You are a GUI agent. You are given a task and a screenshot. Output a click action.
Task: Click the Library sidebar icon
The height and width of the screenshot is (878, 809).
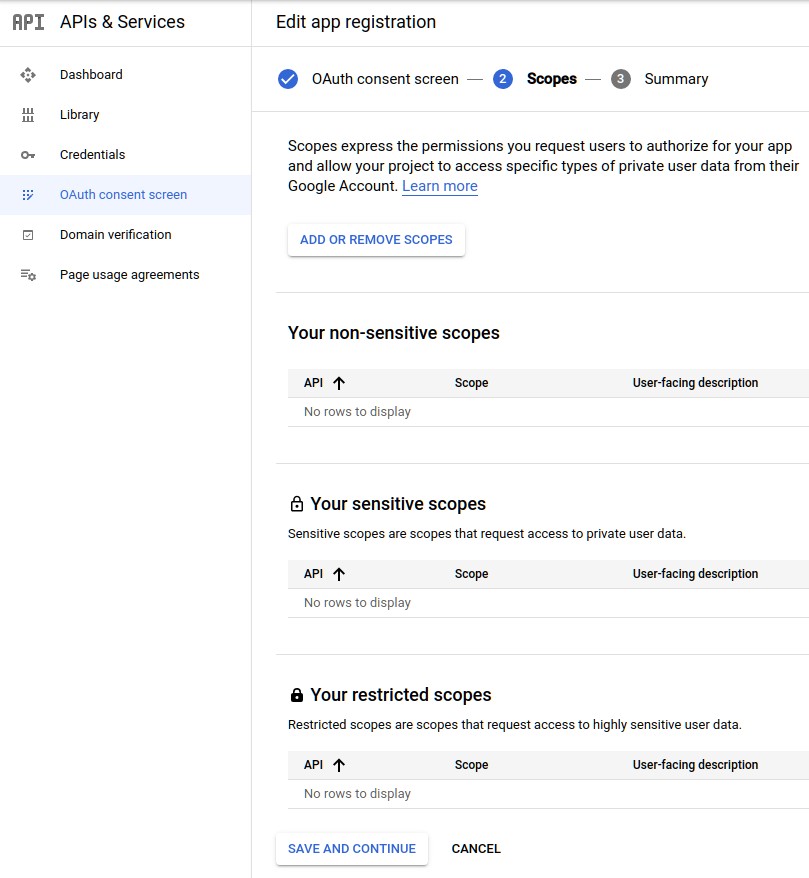click(28, 115)
